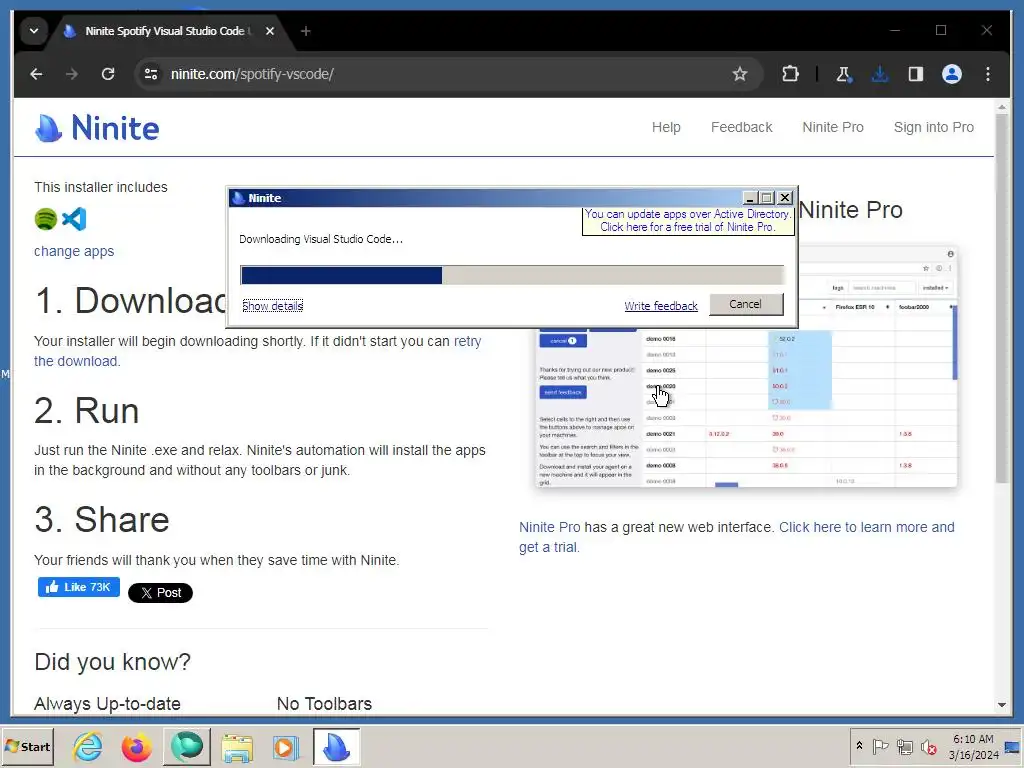Click the Always Up-to-date heading
1024x768 pixels.
[107, 703]
